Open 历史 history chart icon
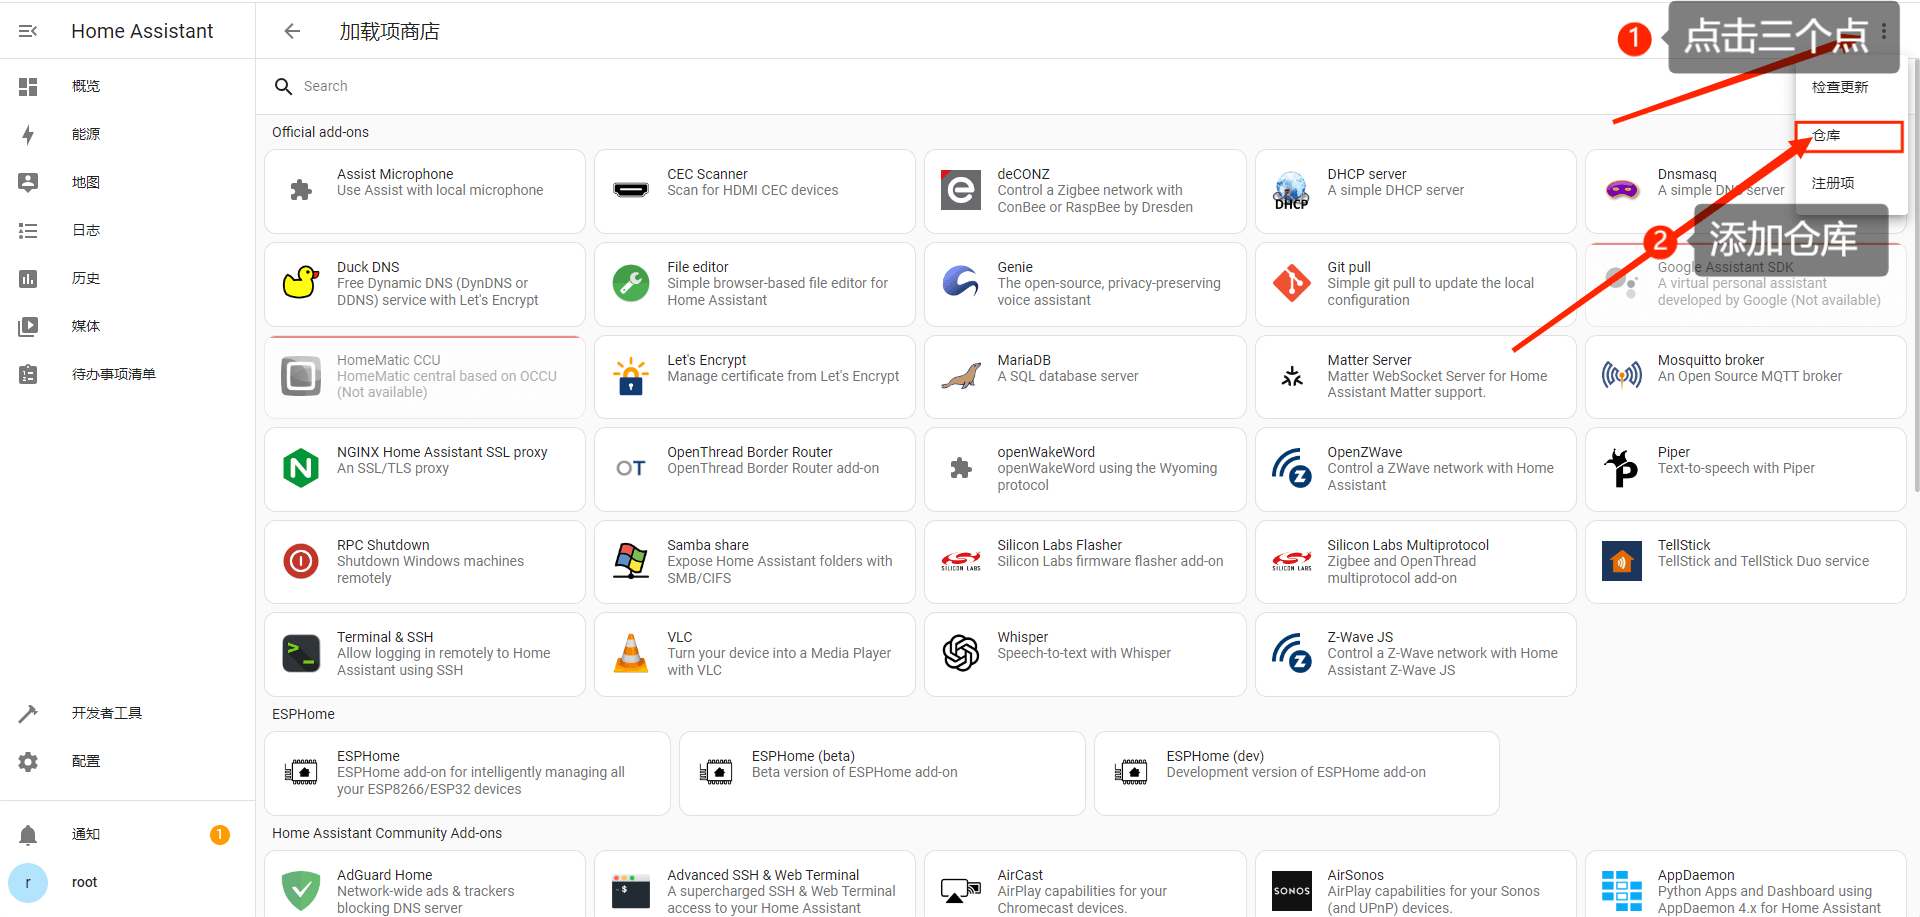The height and width of the screenshot is (917, 1920). point(28,278)
